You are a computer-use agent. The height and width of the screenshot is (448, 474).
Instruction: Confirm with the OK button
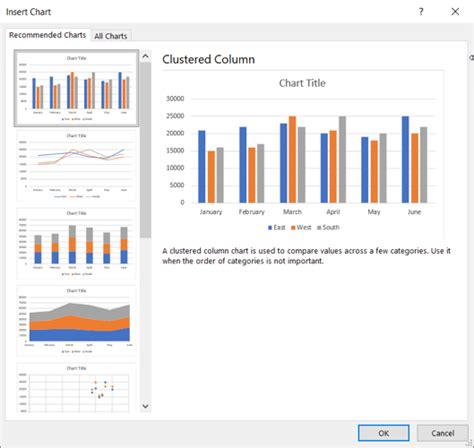[383, 433]
